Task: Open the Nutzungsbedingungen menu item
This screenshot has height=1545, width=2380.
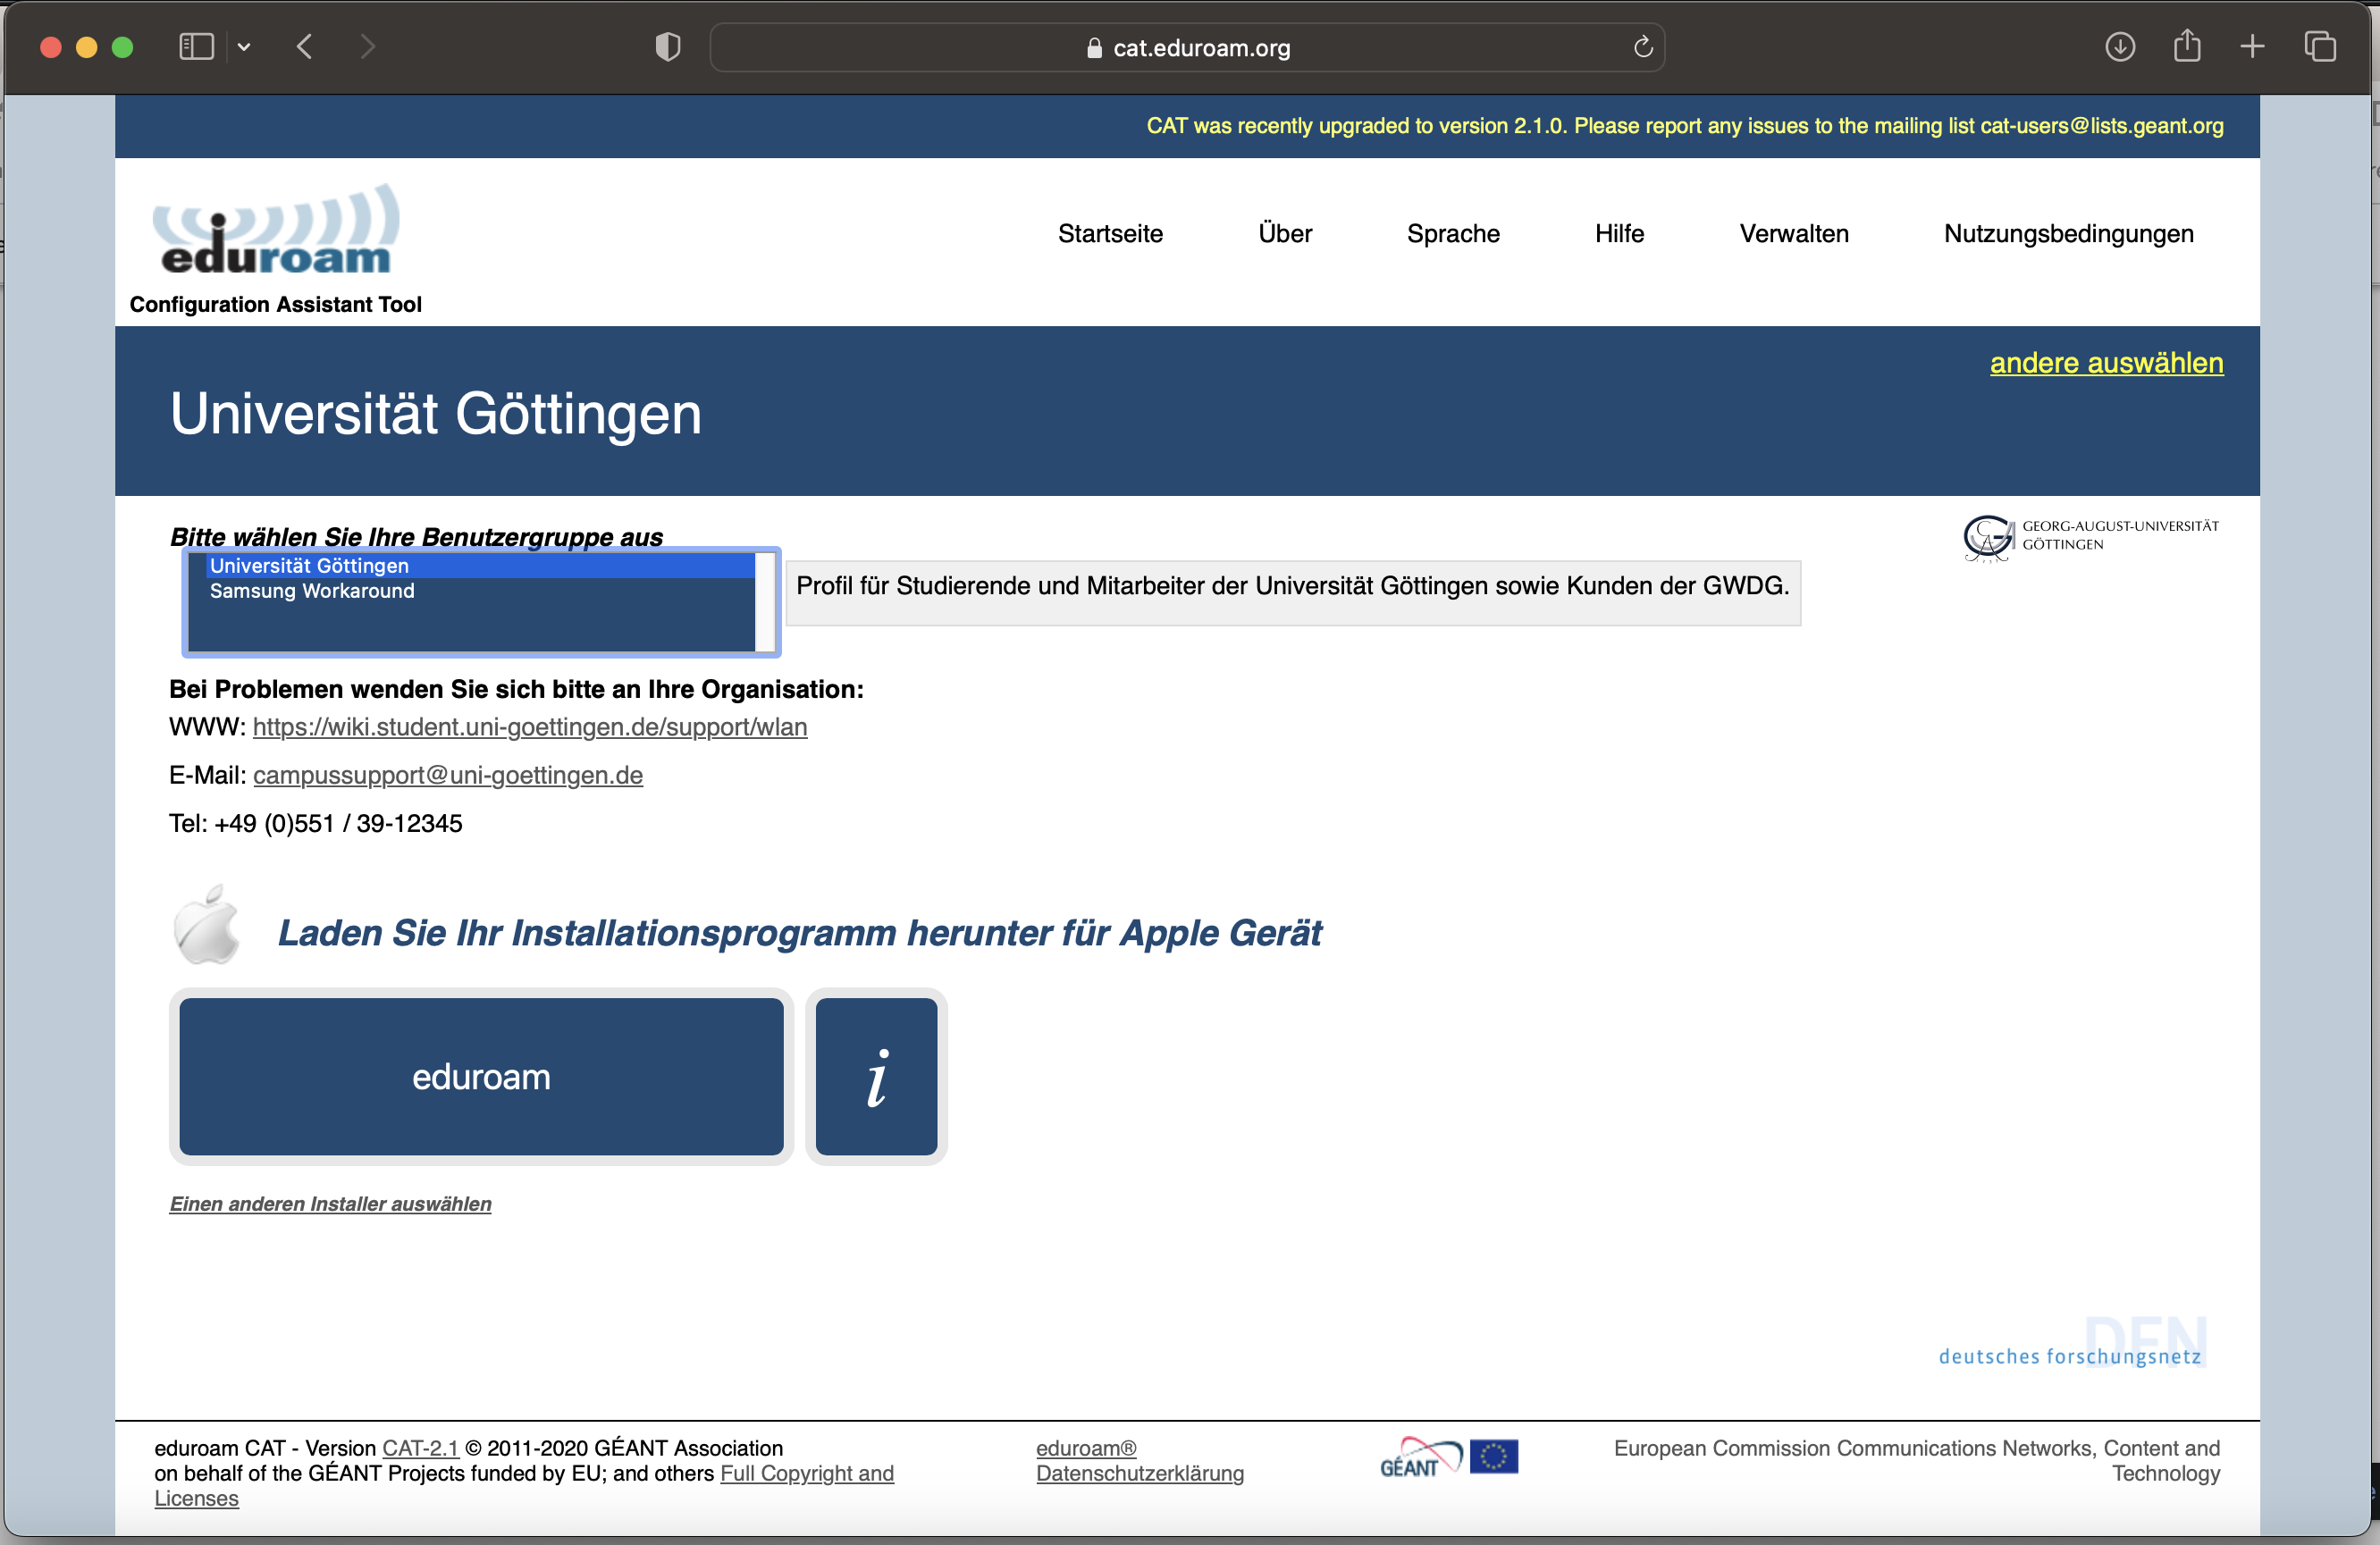Action: click(x=2068, y=234)
